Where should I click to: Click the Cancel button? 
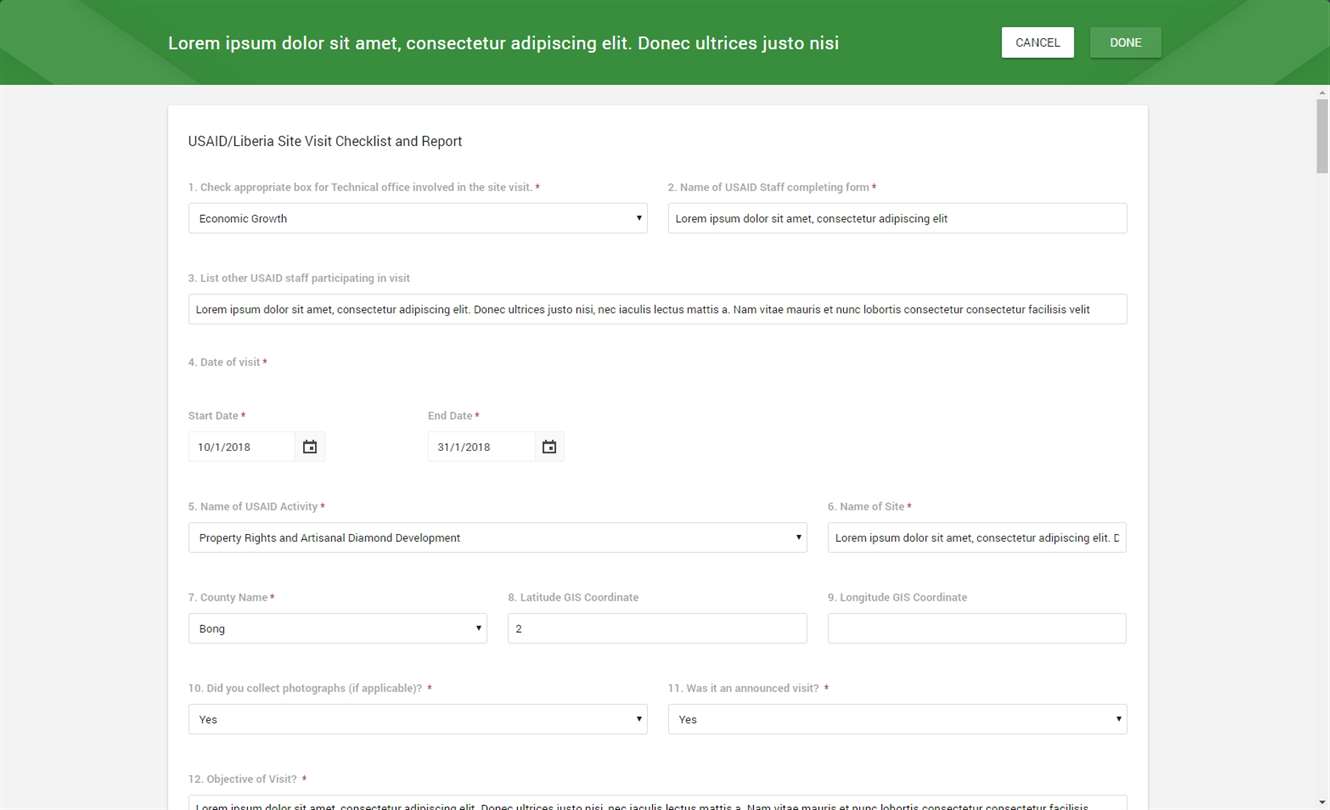(x=1037, y=43)
